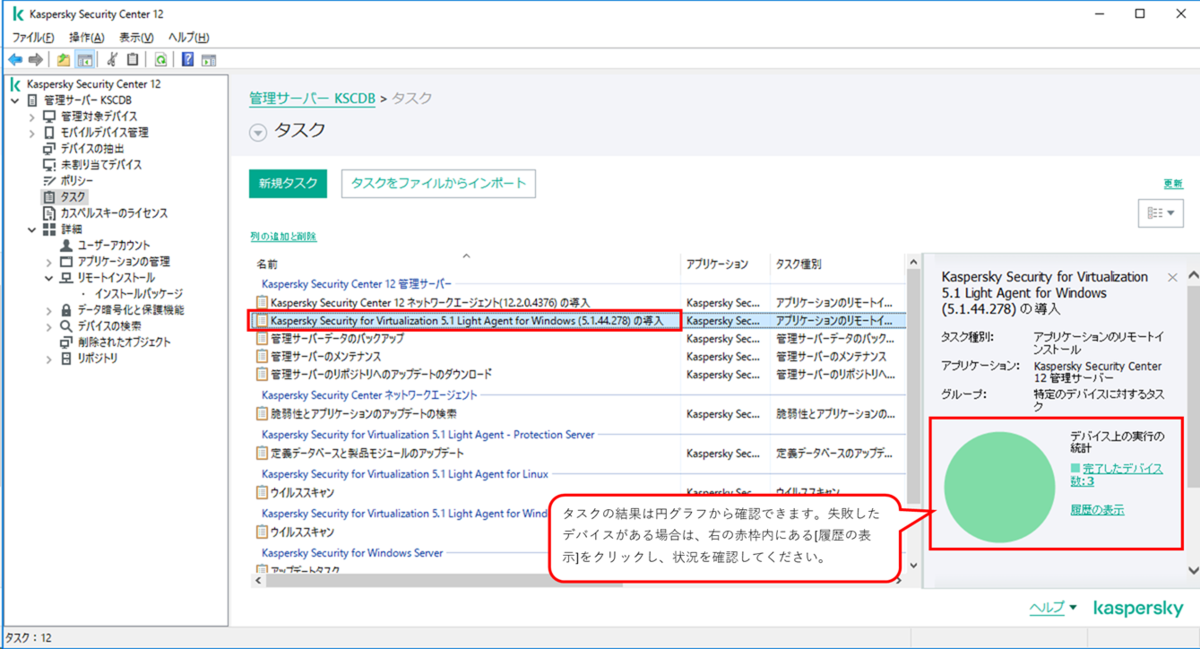Viewport: 1200px width, 649px height.
Task: Cut the selected item with the scissors icon
Action: click(x=111, y=58)
